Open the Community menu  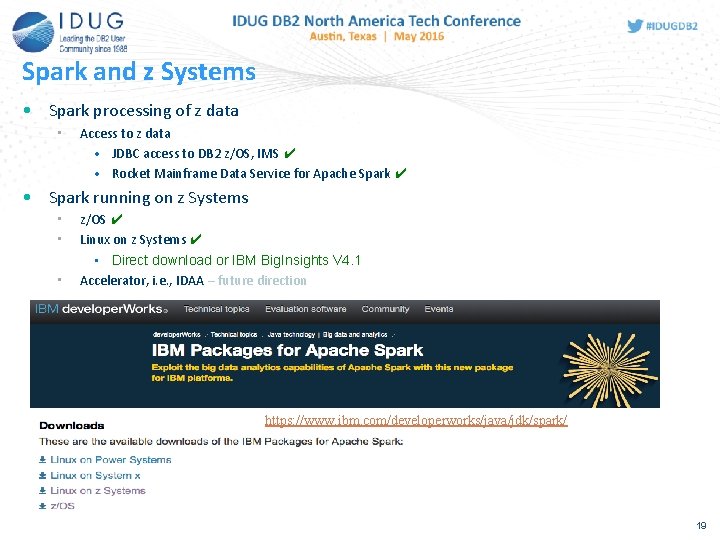[x=385, y=309]
